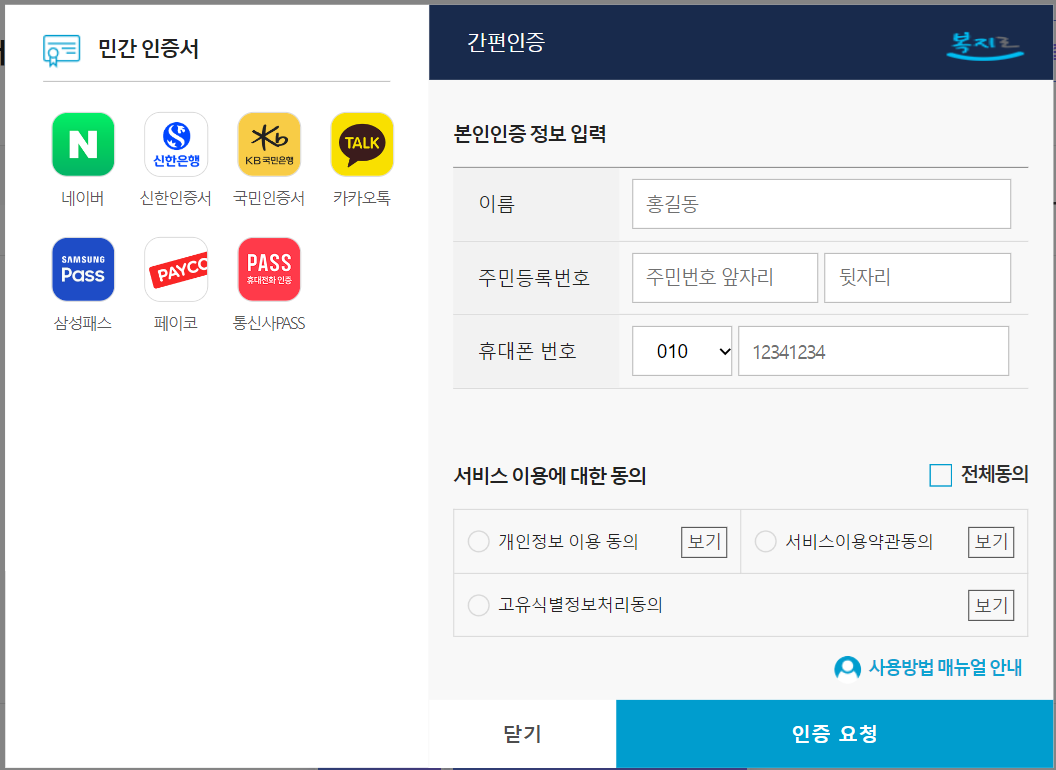1056x770 pixels.
Task: Open 보기 next to 개인정보 이용 동의
Action: [x=703, y=541]
